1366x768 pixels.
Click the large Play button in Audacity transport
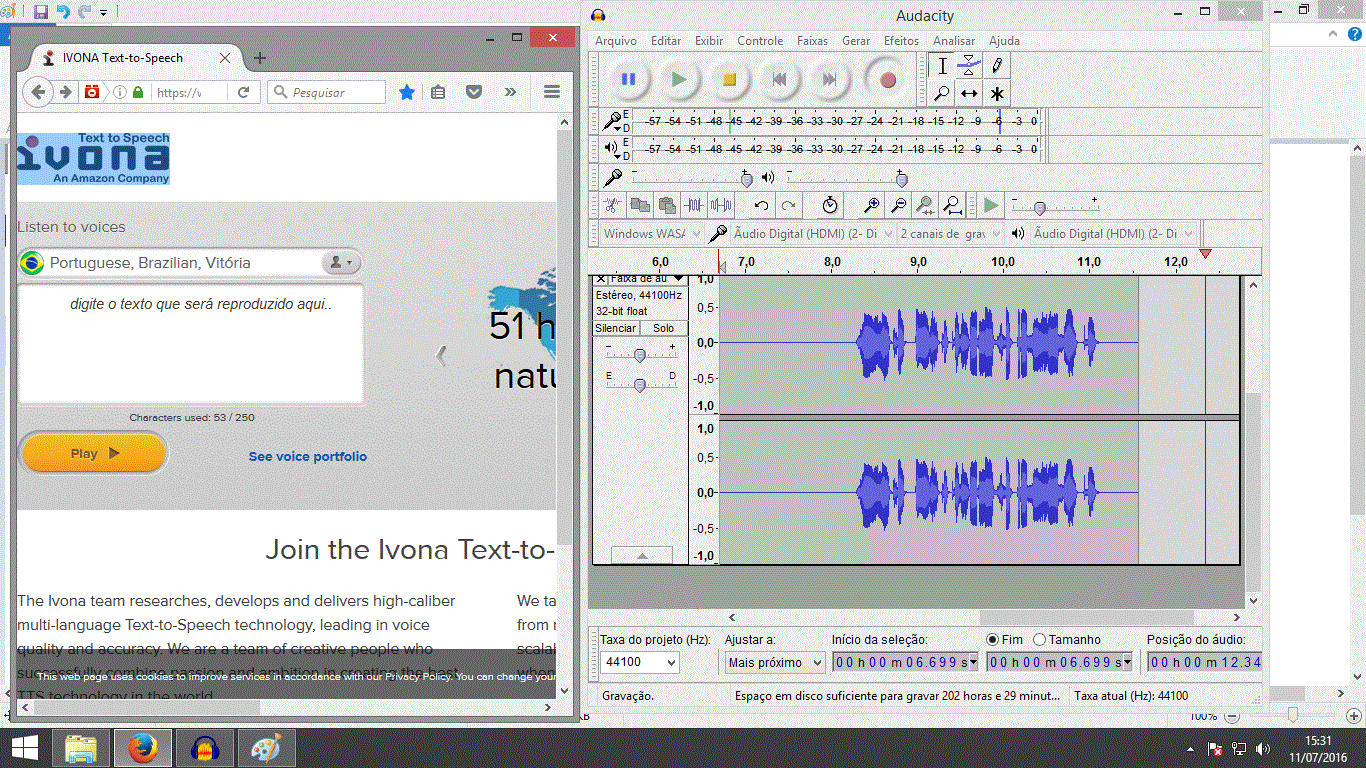pos(679,79)
